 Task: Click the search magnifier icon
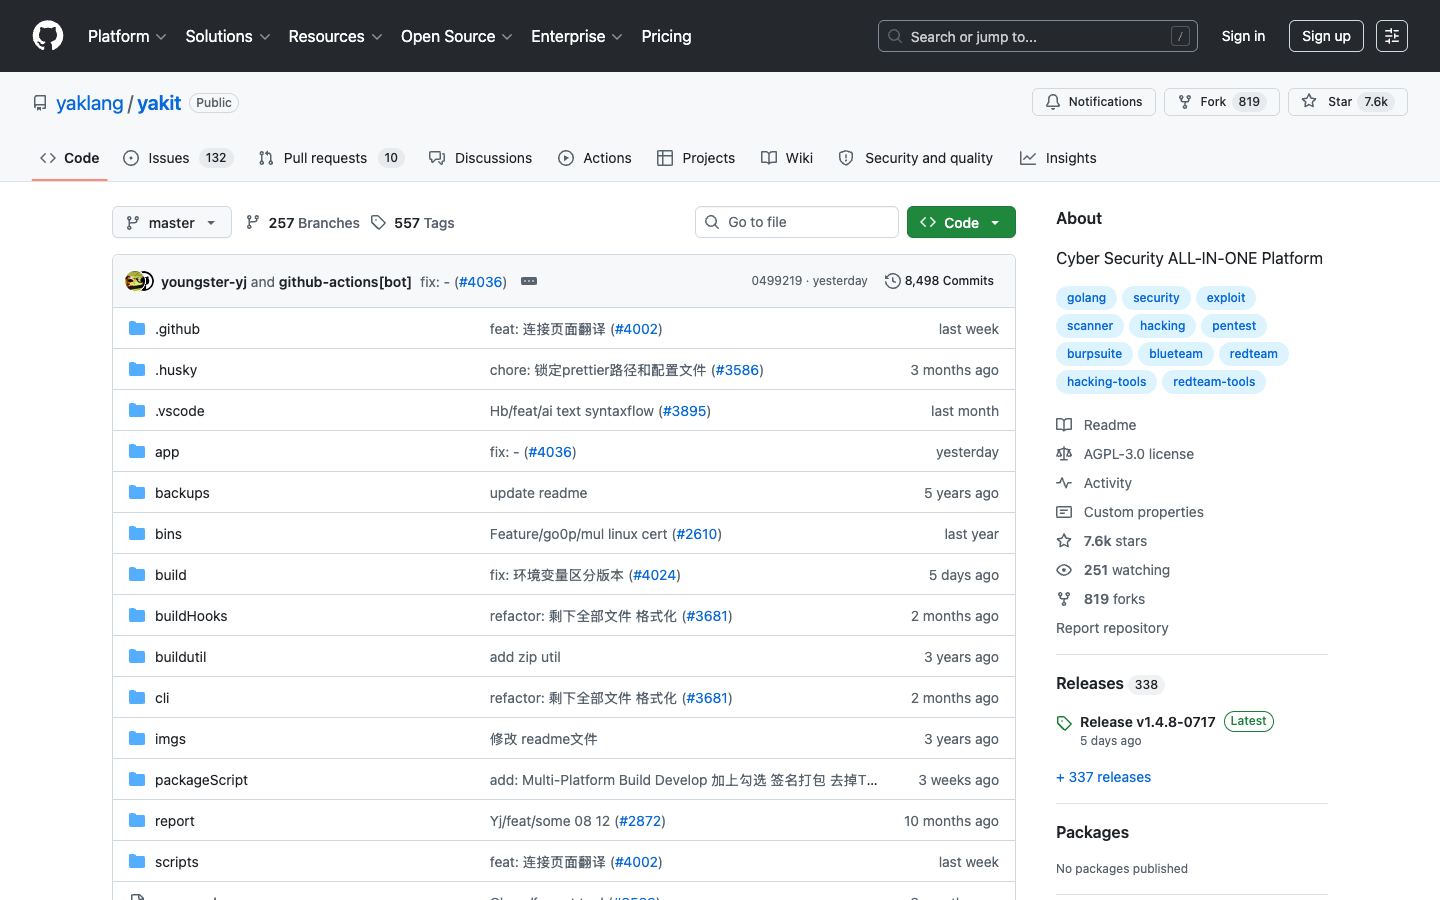tap(895, 37)
